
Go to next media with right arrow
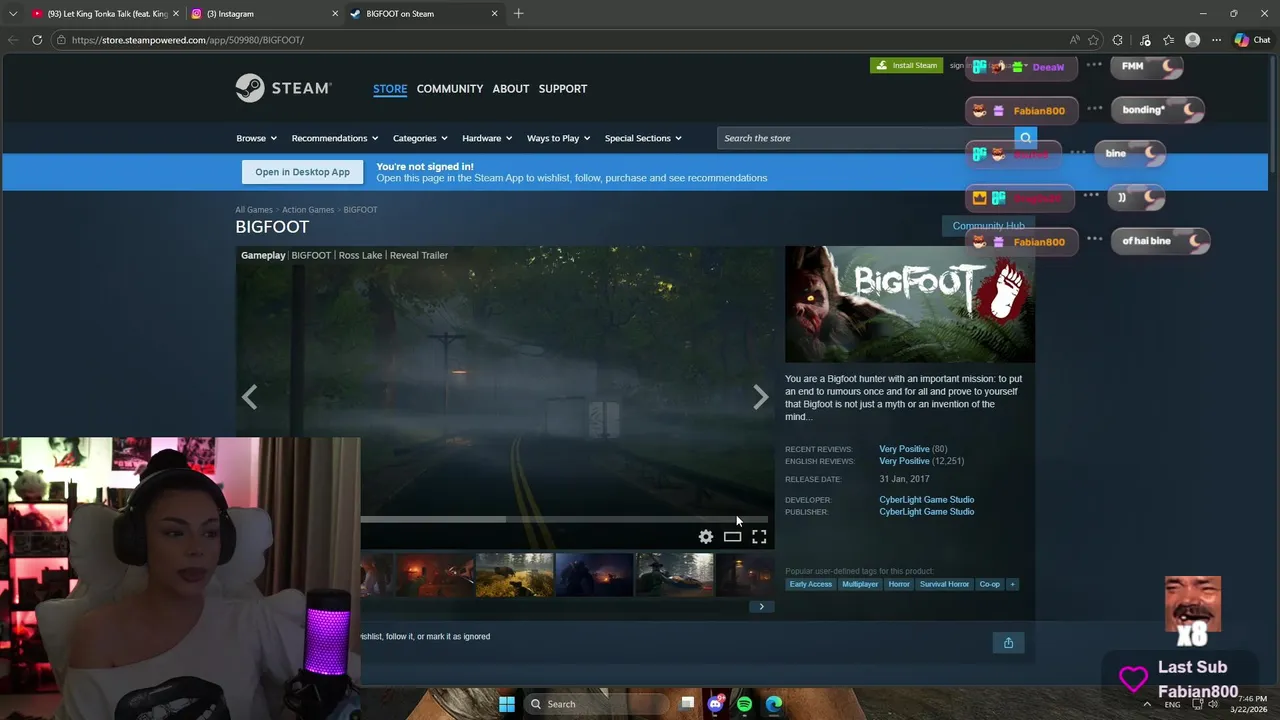point(761,397)
